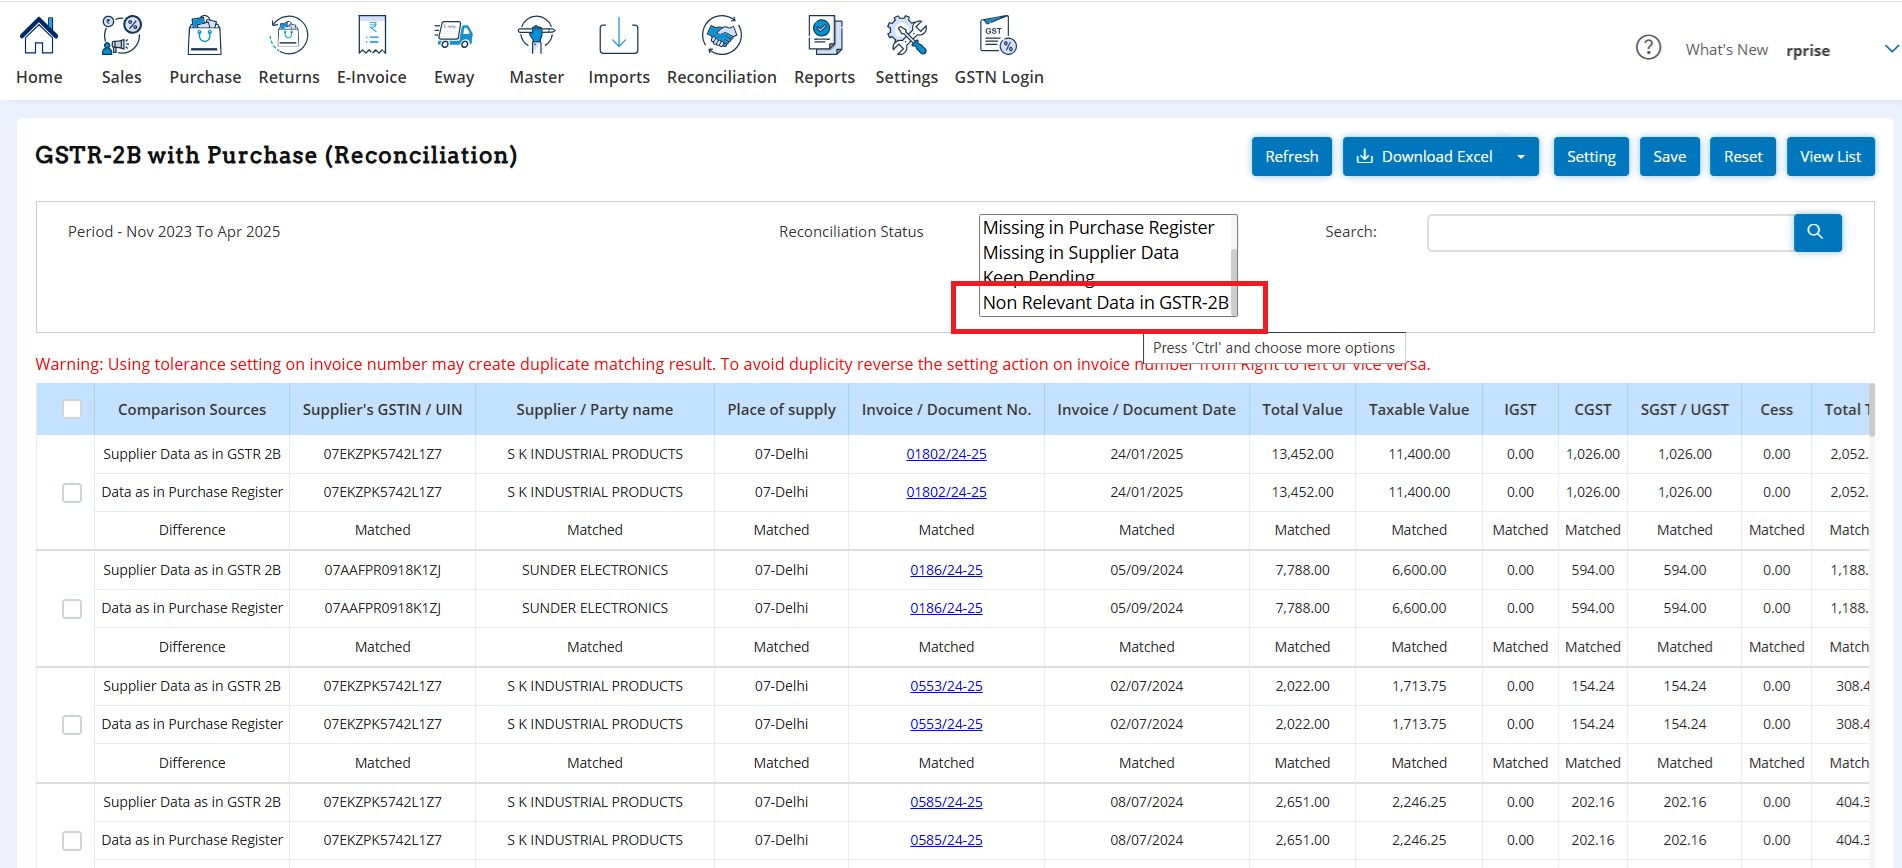Click the Period Nov 2023 To Apr 2025 text
This screenshot has height=868, width=1902.
[x=174, y=232]
